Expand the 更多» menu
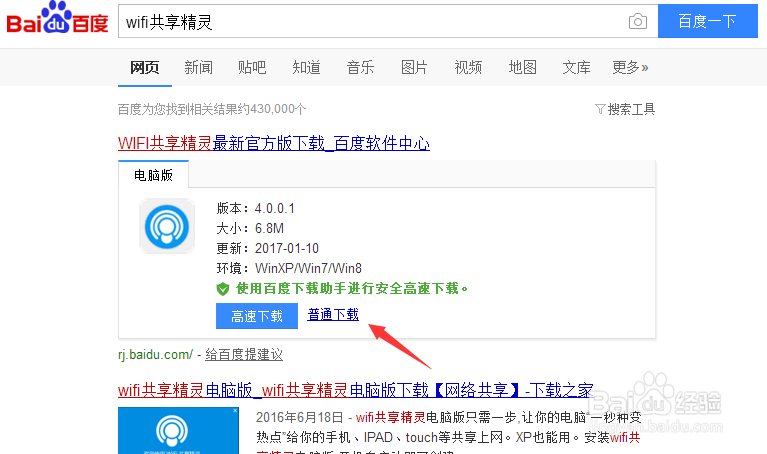 (630, 67)
